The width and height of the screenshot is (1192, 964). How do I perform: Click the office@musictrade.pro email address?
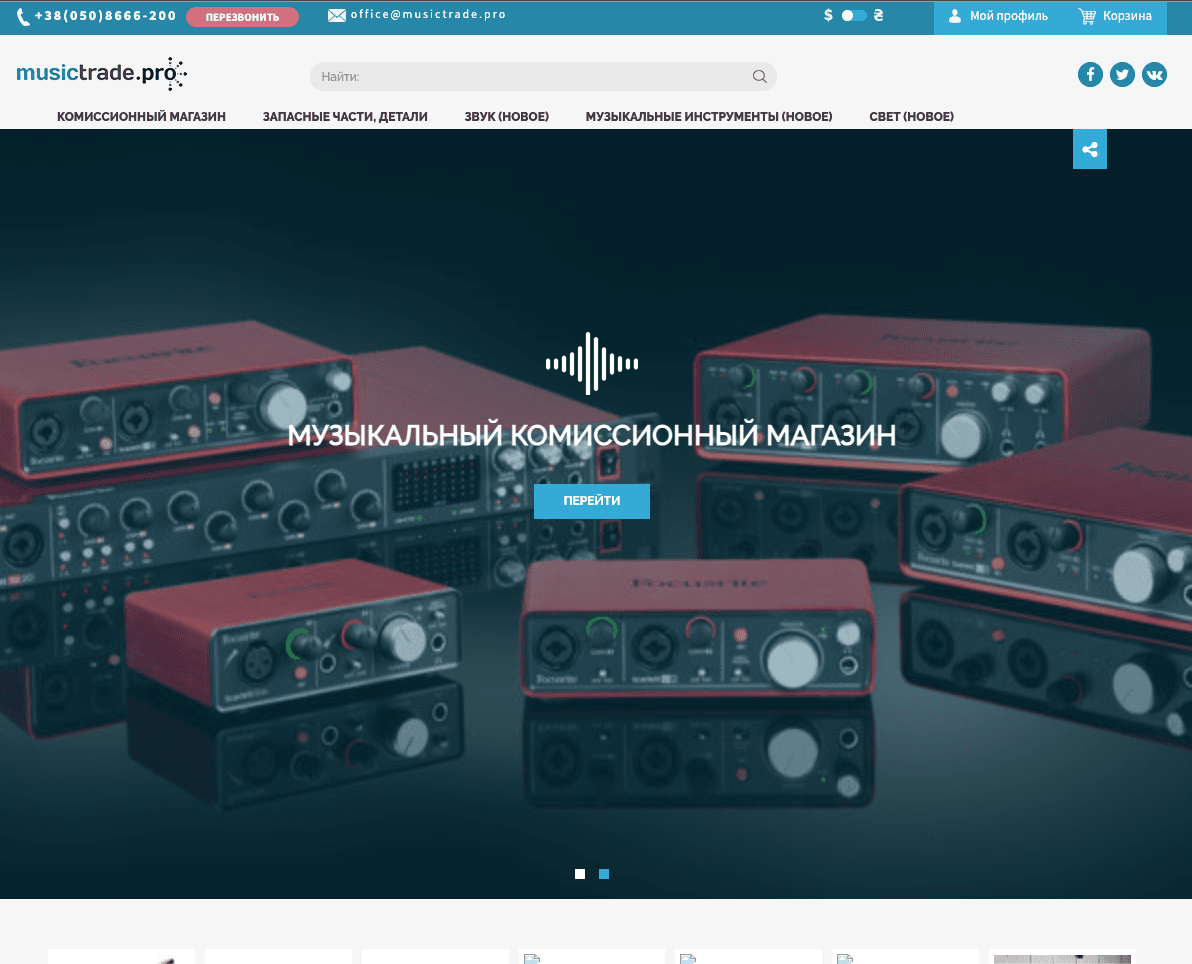click(x=428, y=14)
